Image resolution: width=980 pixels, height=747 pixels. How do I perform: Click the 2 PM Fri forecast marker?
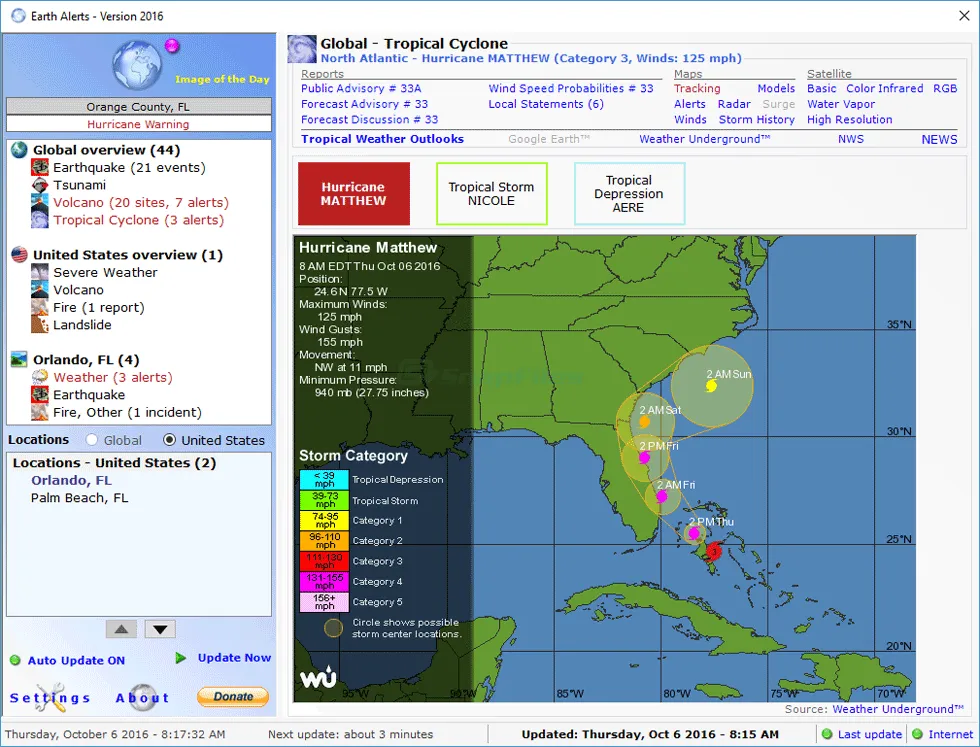tap(644, 458)
